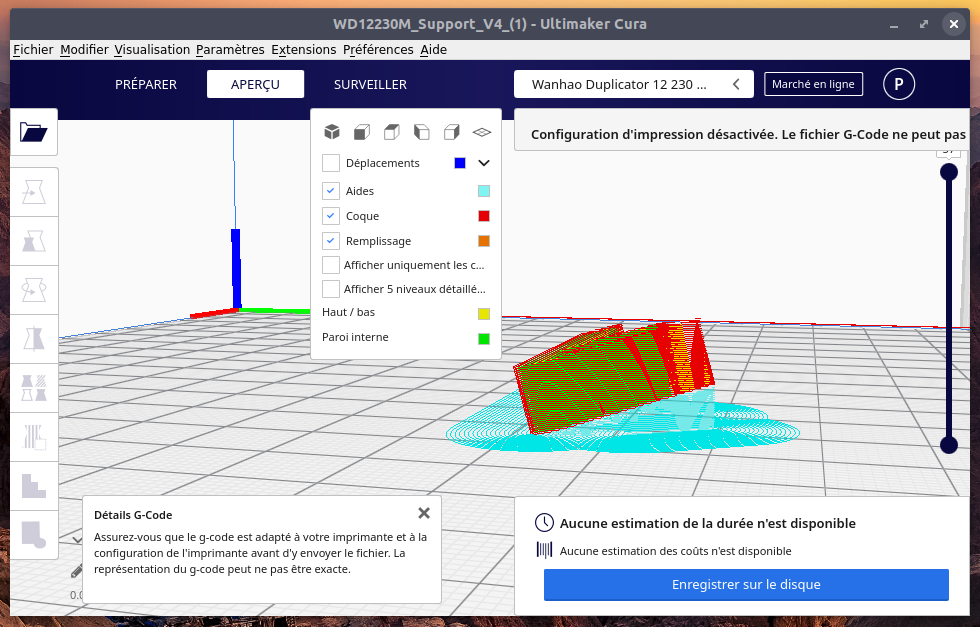Click the Marché en ligne button
This screenshot has height=627, width=980.
tap(813, 84)
